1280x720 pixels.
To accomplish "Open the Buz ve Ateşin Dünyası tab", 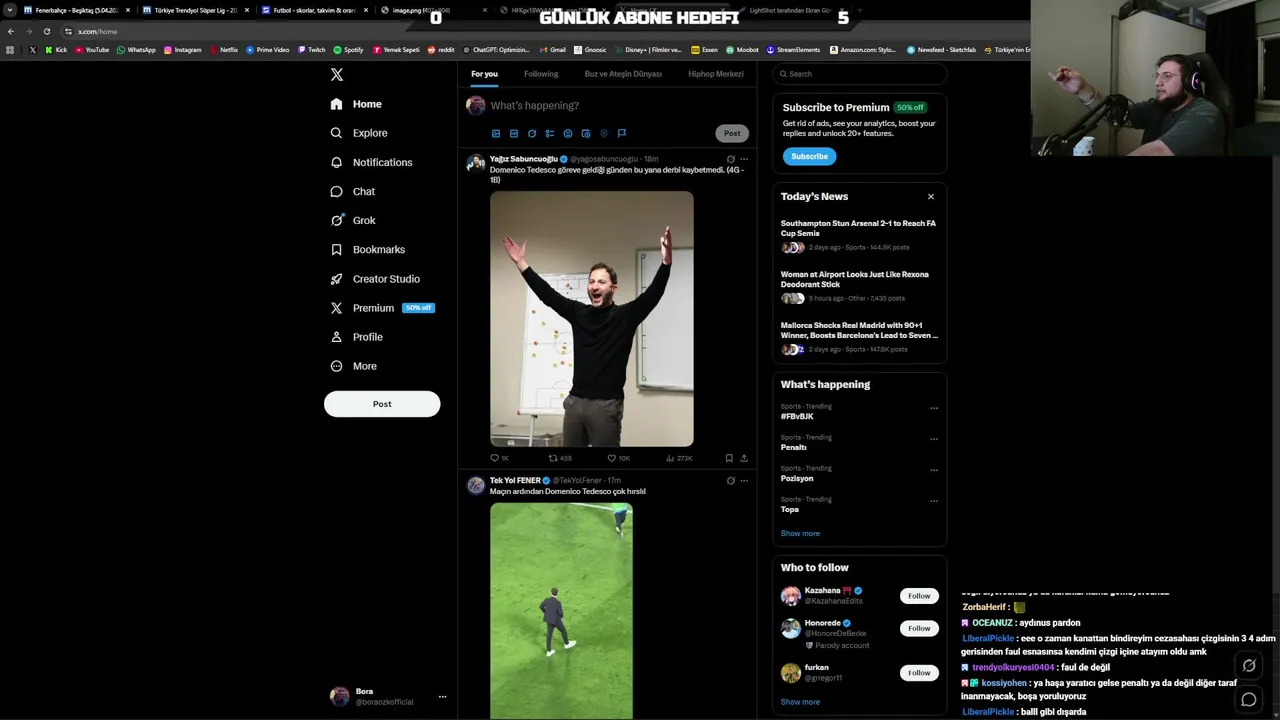I will (623, 74).
